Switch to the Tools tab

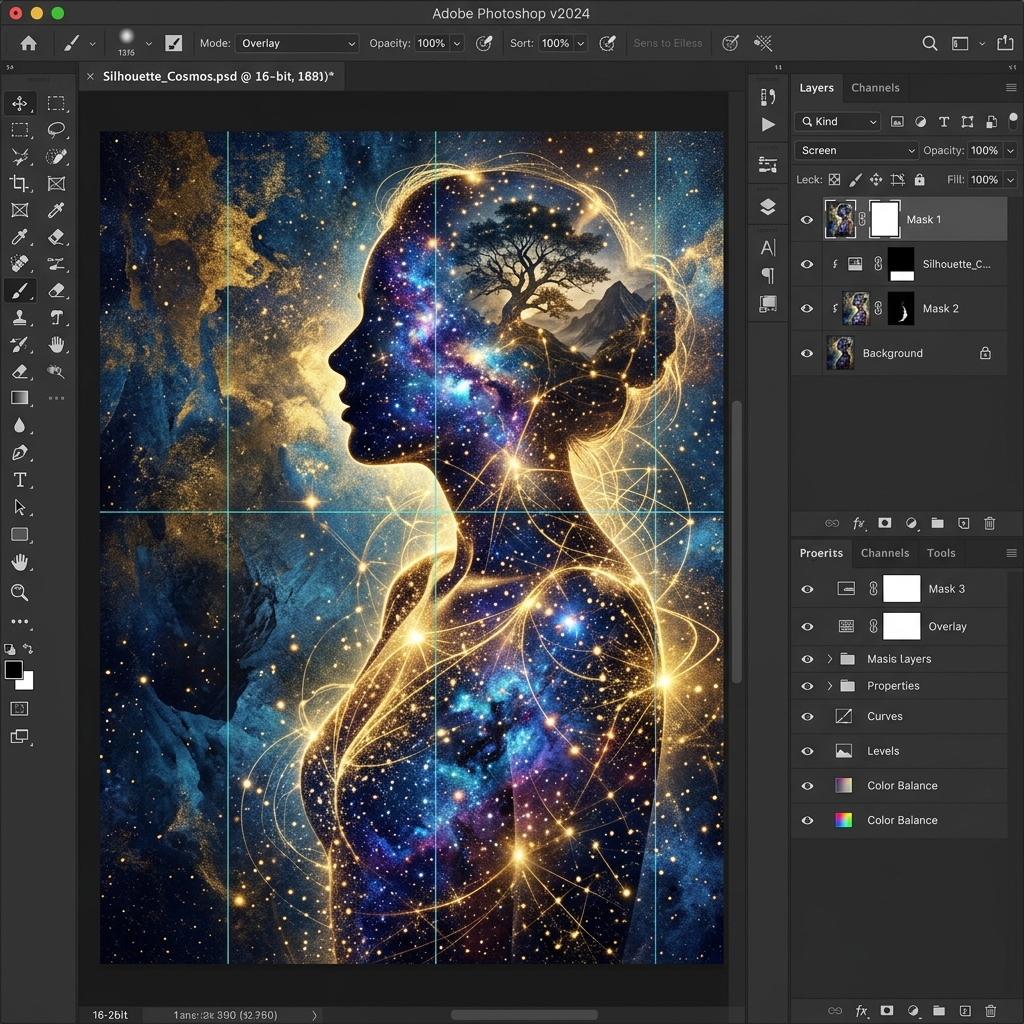[x=941, y=552]
